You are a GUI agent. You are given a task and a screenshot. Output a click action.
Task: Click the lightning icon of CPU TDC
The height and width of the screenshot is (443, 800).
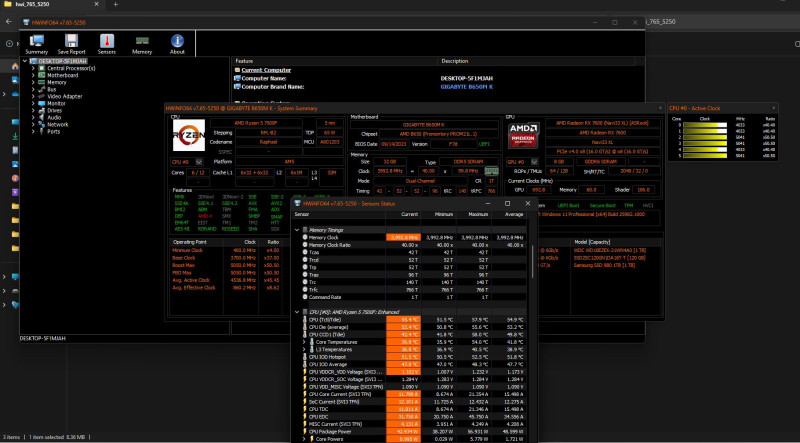[305, 409]
